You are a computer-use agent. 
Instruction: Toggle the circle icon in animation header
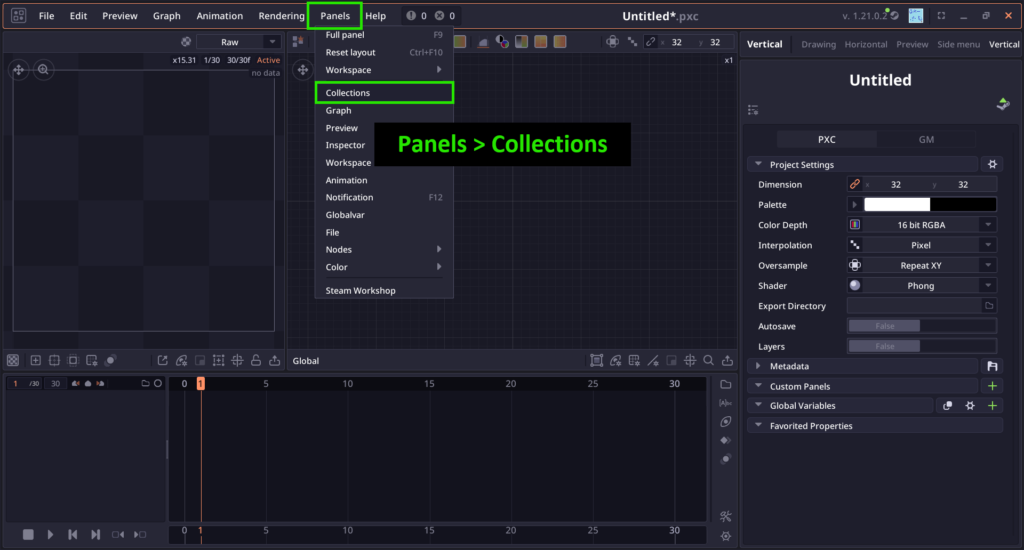click(157, 383)
